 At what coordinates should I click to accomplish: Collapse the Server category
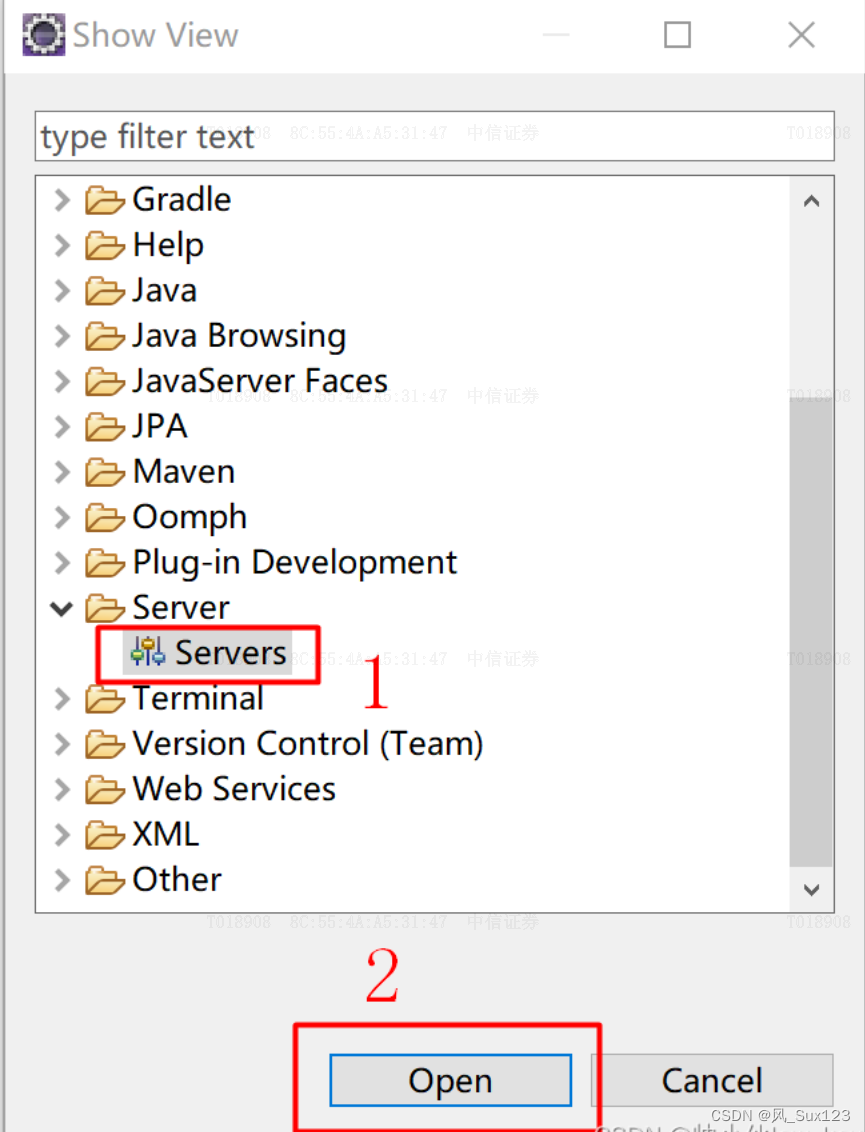[62, 609]
